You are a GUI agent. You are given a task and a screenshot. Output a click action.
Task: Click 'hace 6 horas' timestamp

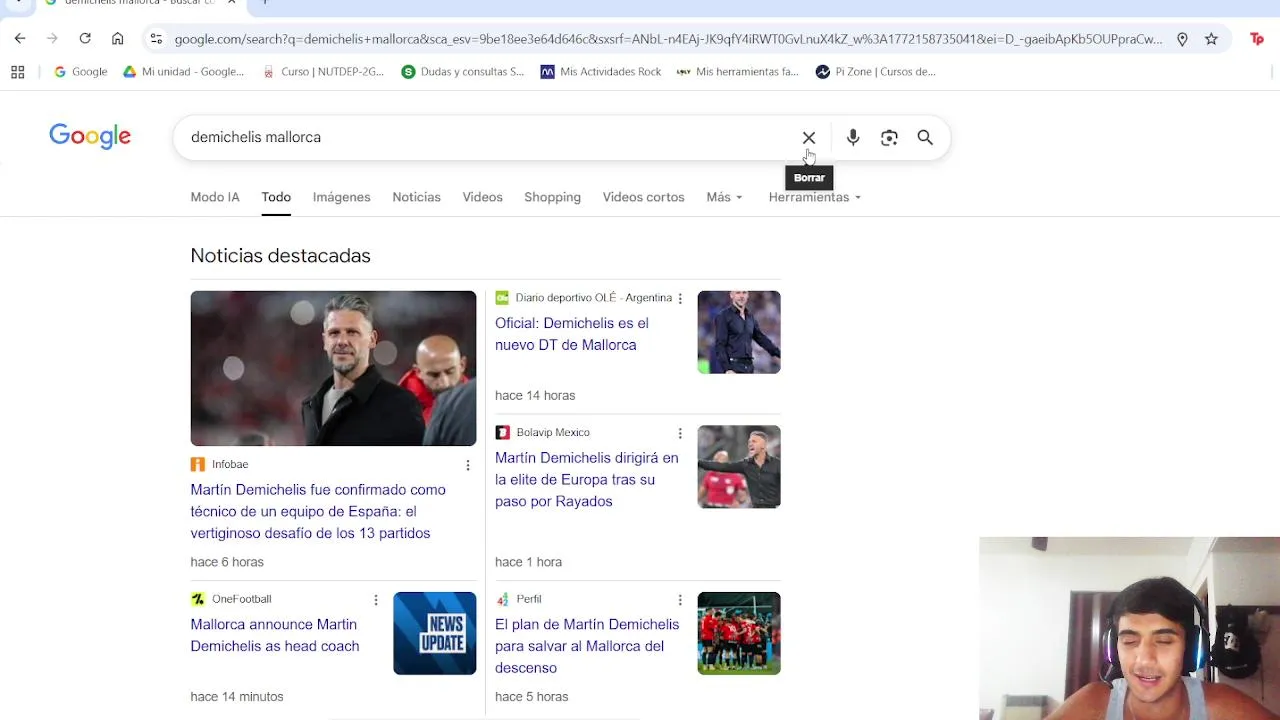coord(227,562)
